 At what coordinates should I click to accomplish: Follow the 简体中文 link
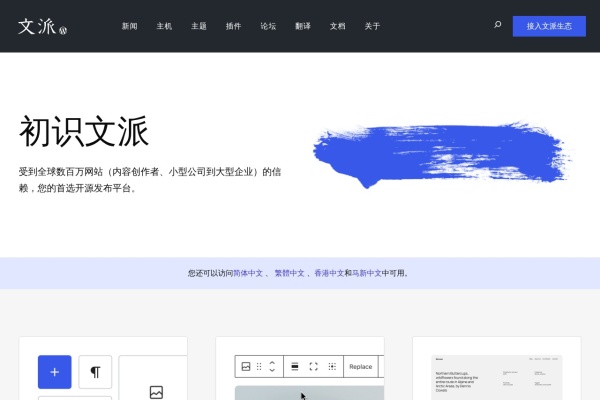coord(248,273)
